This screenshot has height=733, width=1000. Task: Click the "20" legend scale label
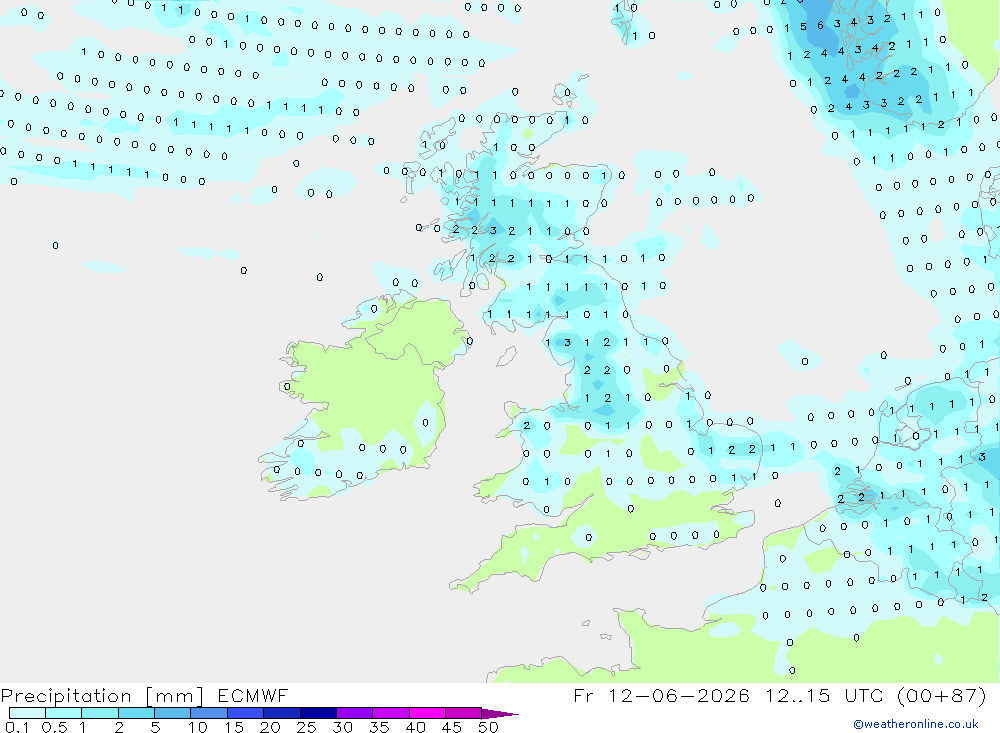click(x=270, y=727)
